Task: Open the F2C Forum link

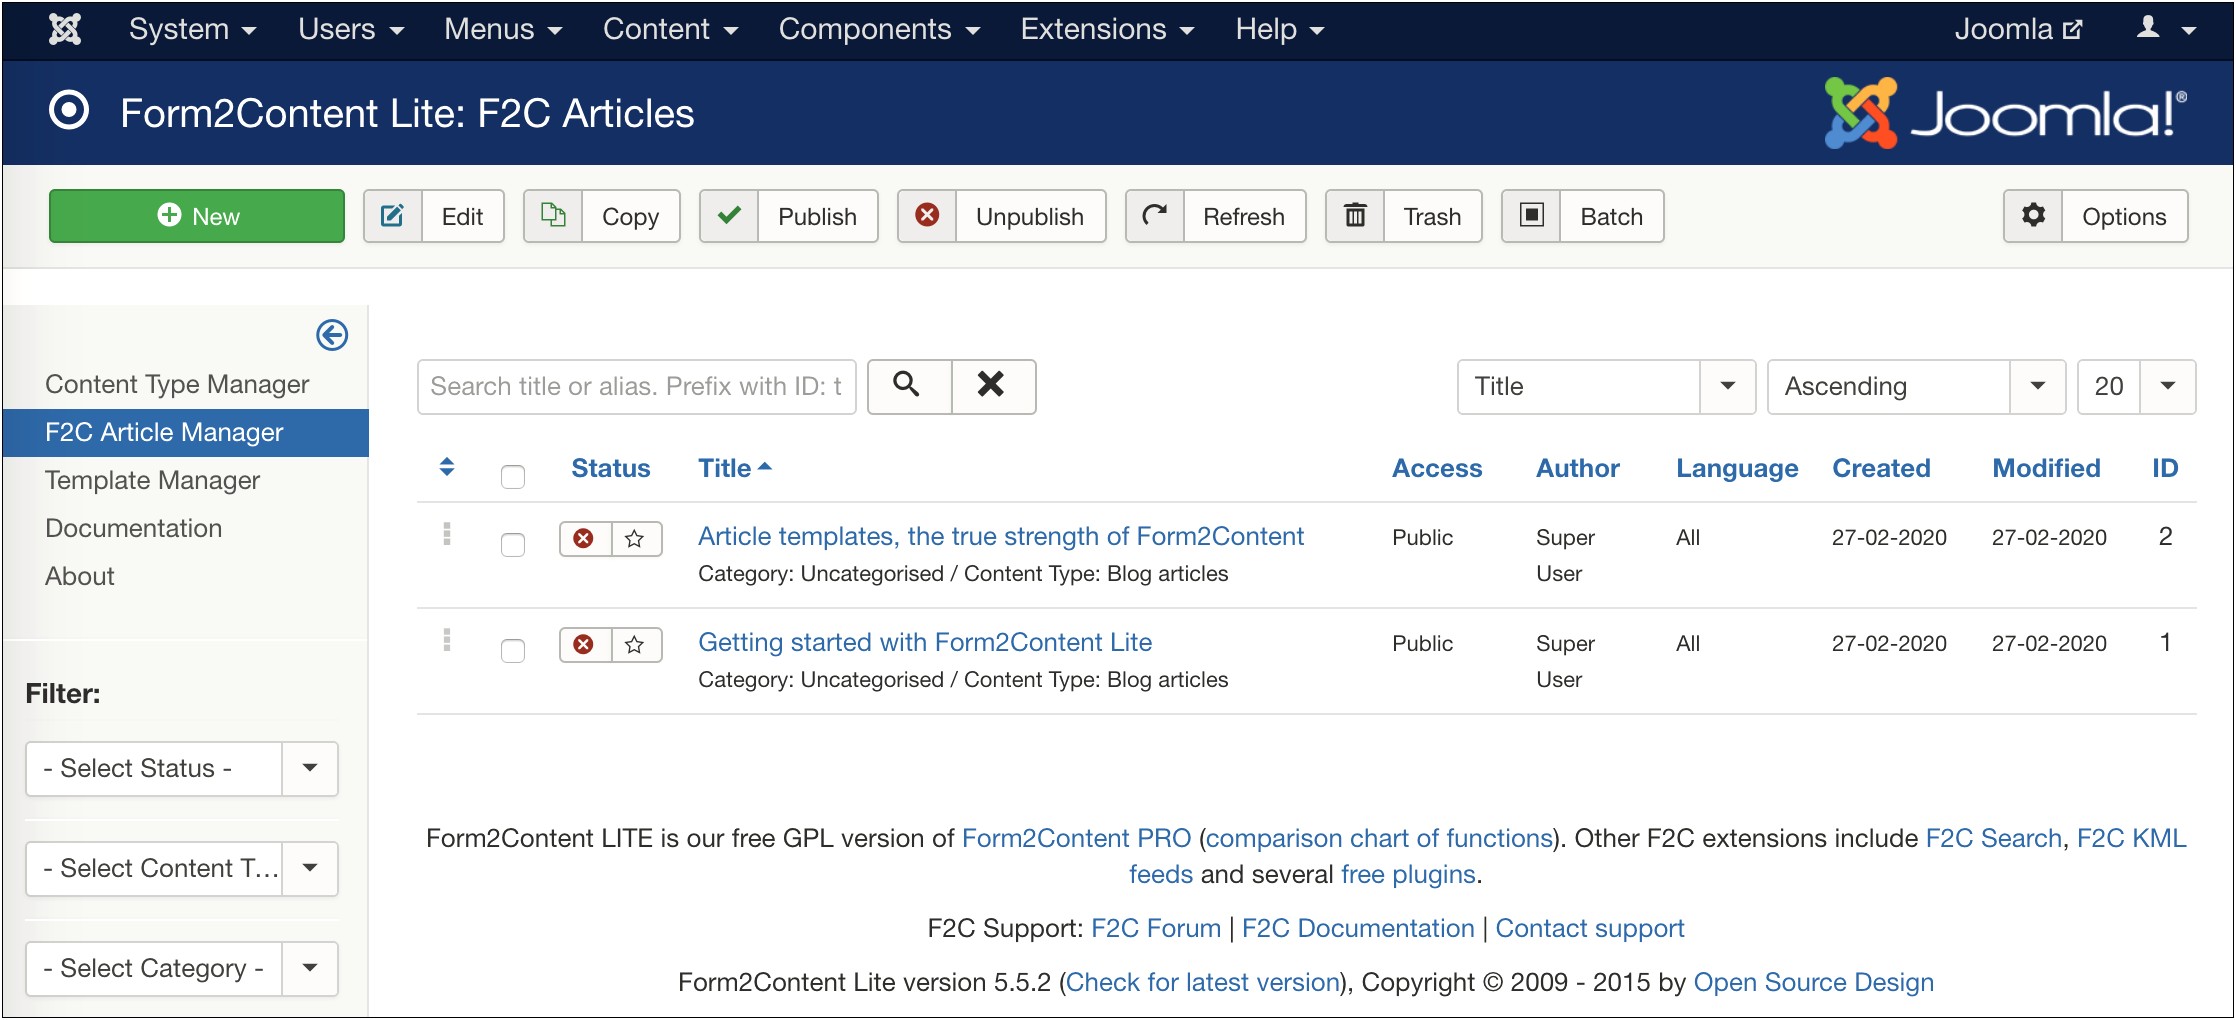Action: pyautogui.click(x=1155, y=928)
